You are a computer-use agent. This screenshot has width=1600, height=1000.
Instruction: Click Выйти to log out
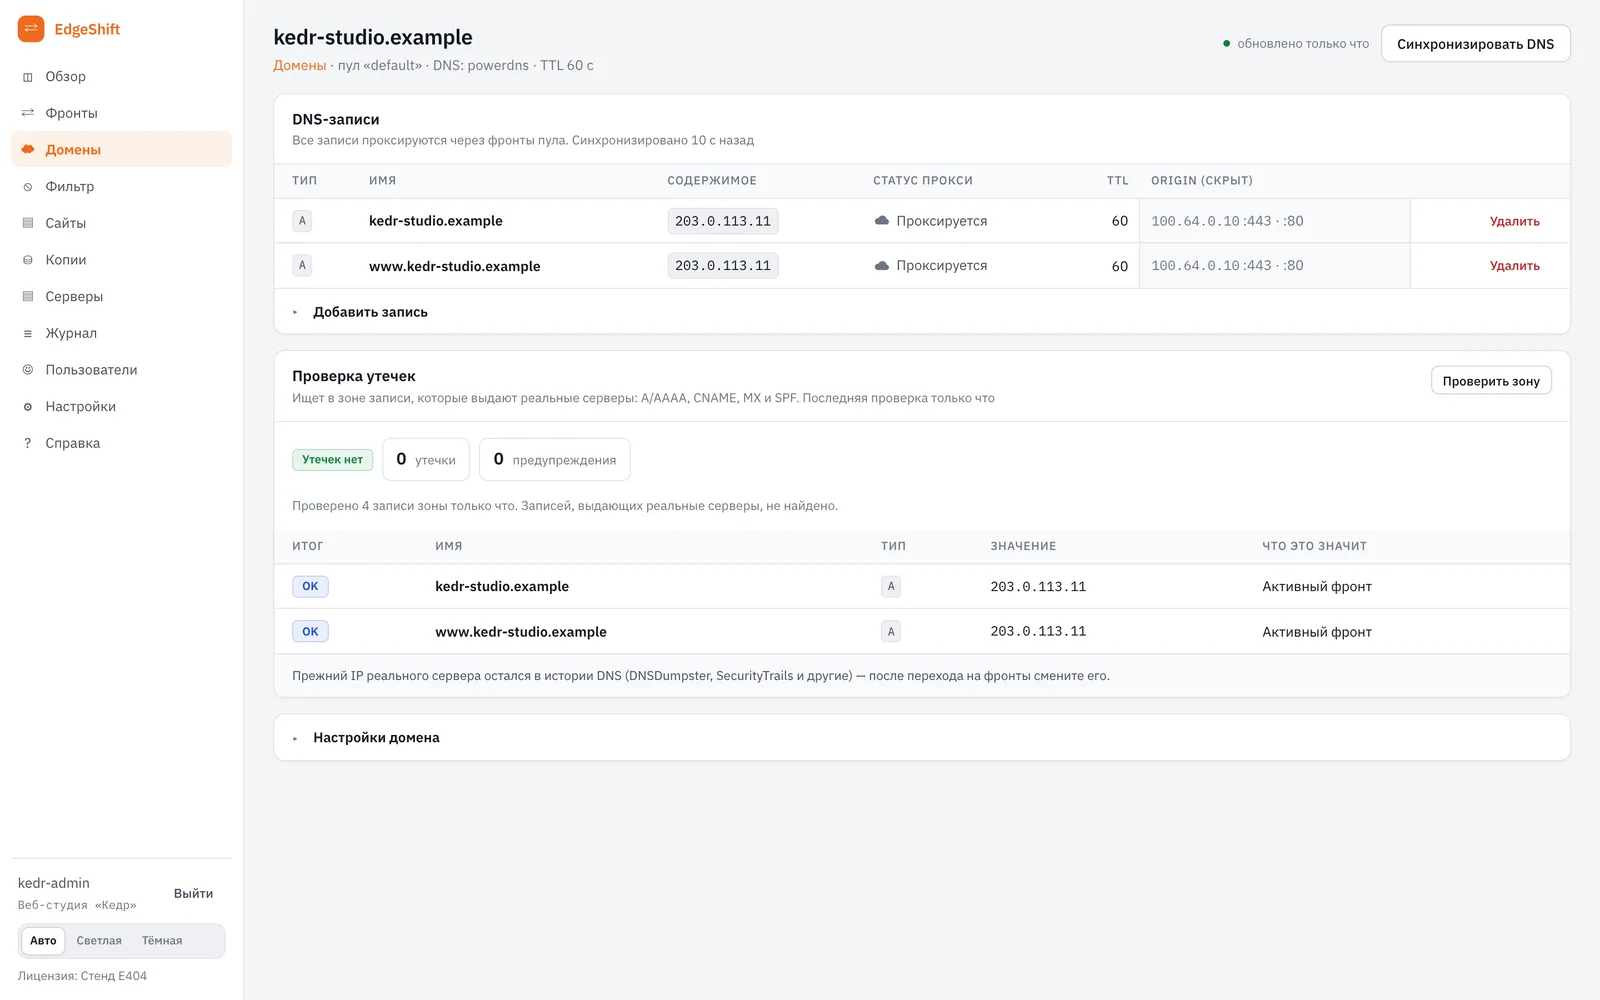point(193,894)
